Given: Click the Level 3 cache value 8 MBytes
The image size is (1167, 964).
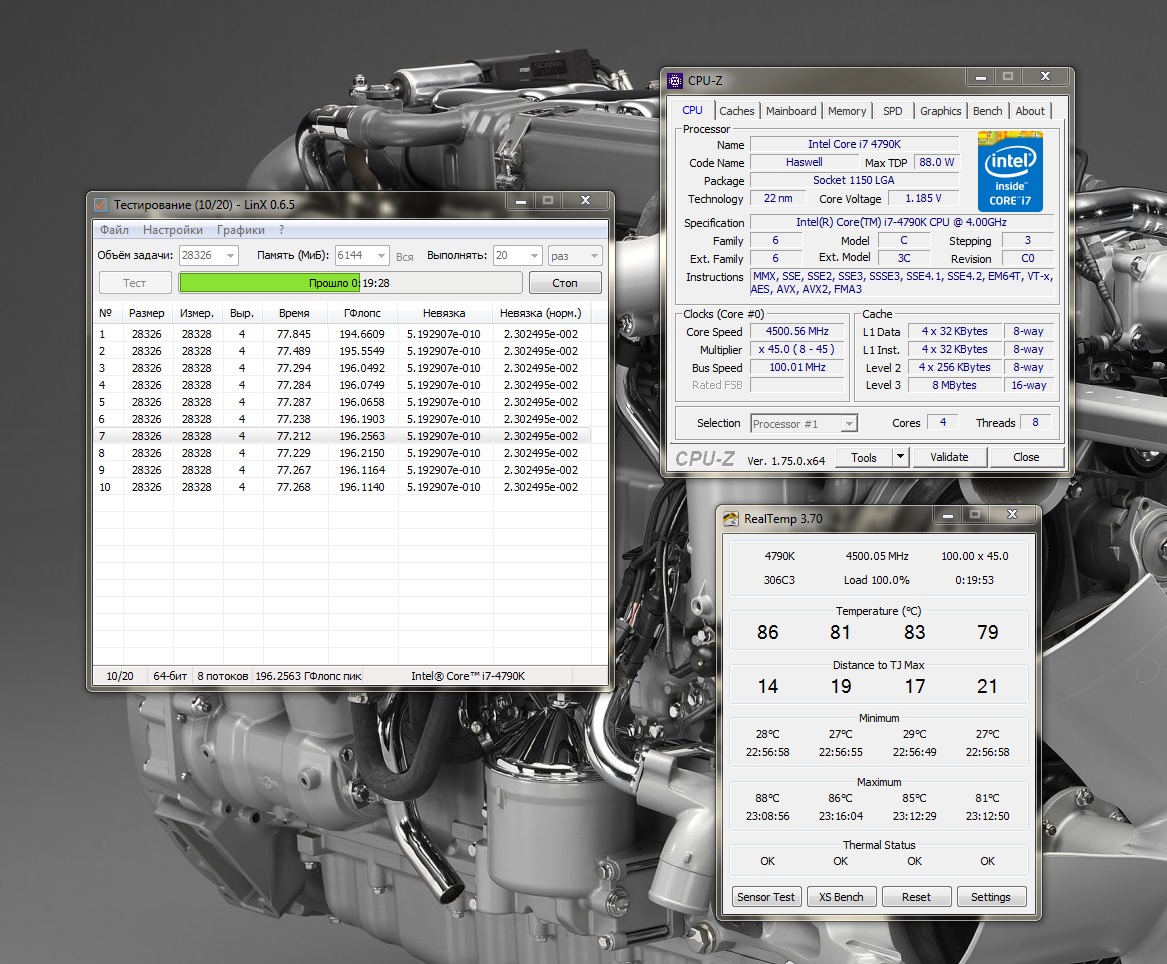Looking at the screenshot, I should pos(954,386).
